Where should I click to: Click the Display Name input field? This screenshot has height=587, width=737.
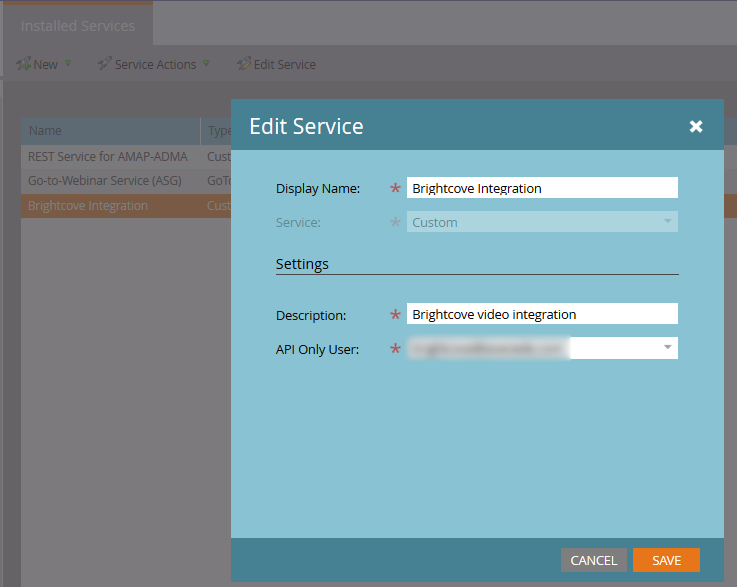pos(542,188)
